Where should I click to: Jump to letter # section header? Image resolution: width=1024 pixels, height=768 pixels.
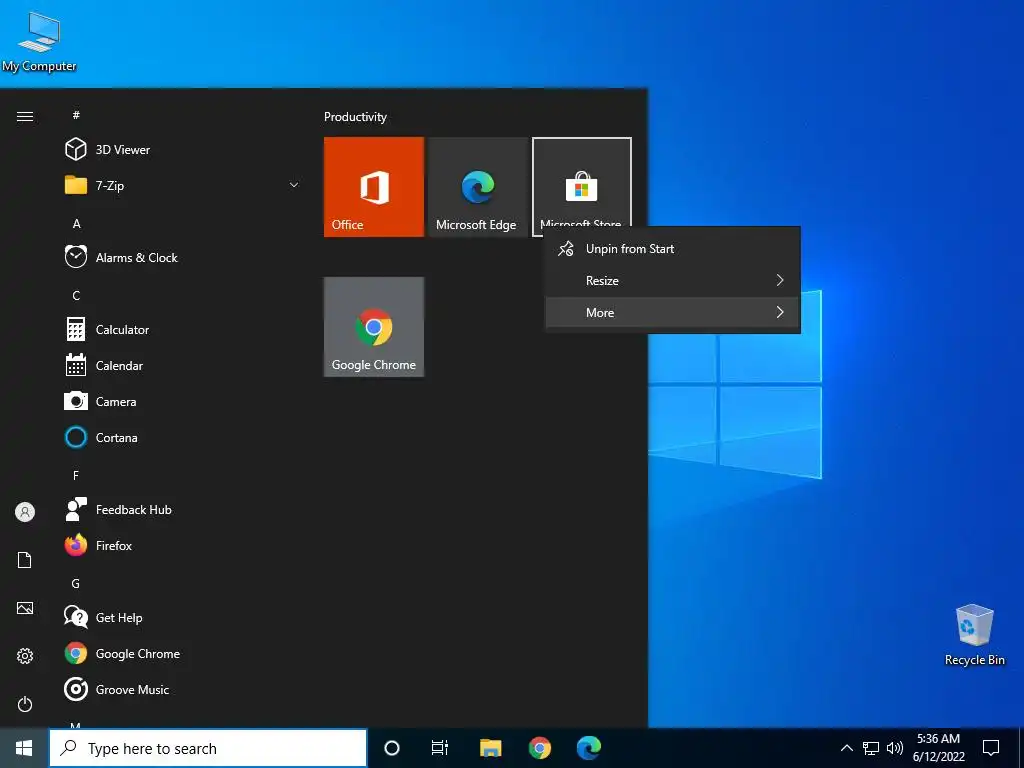pos(76,115)
